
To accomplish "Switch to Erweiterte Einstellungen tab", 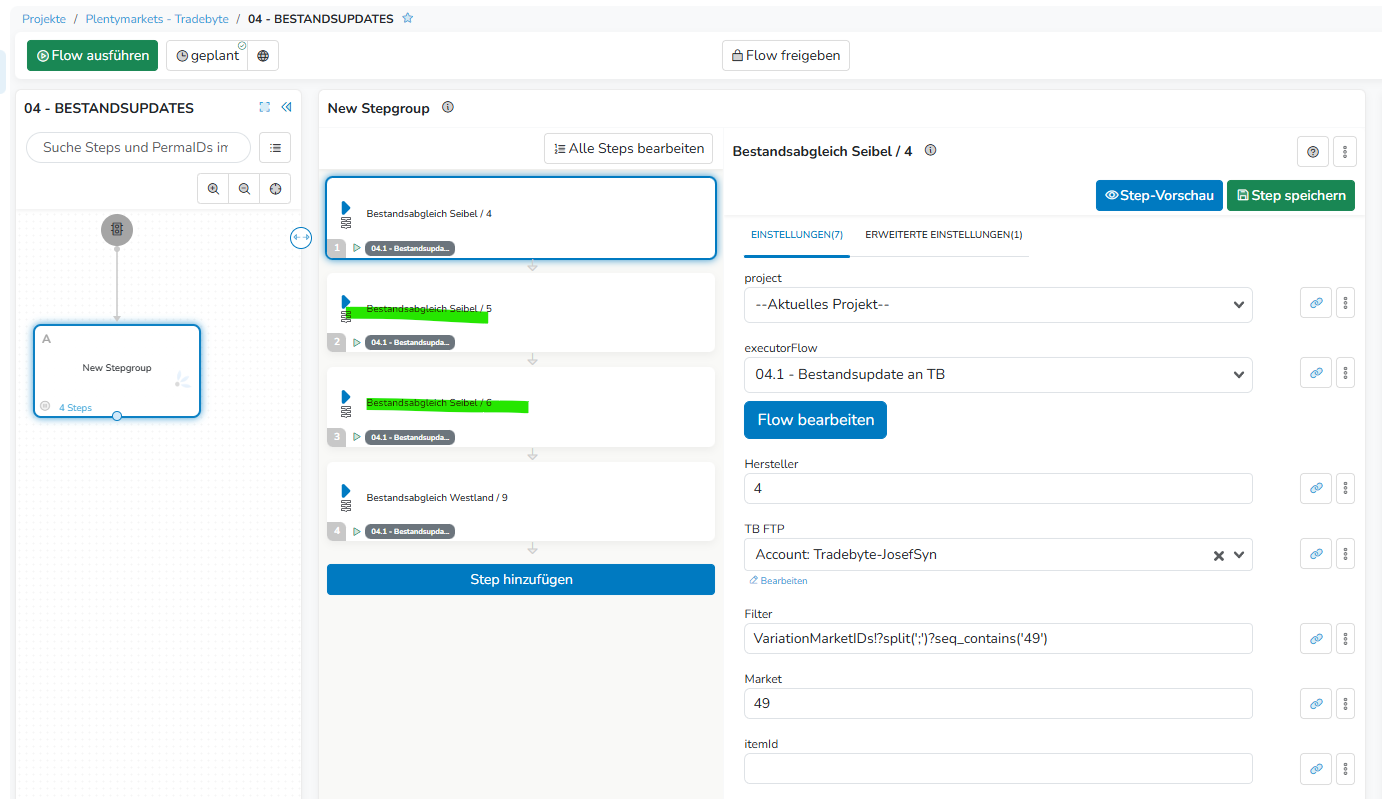I will [x=943, y=235].
